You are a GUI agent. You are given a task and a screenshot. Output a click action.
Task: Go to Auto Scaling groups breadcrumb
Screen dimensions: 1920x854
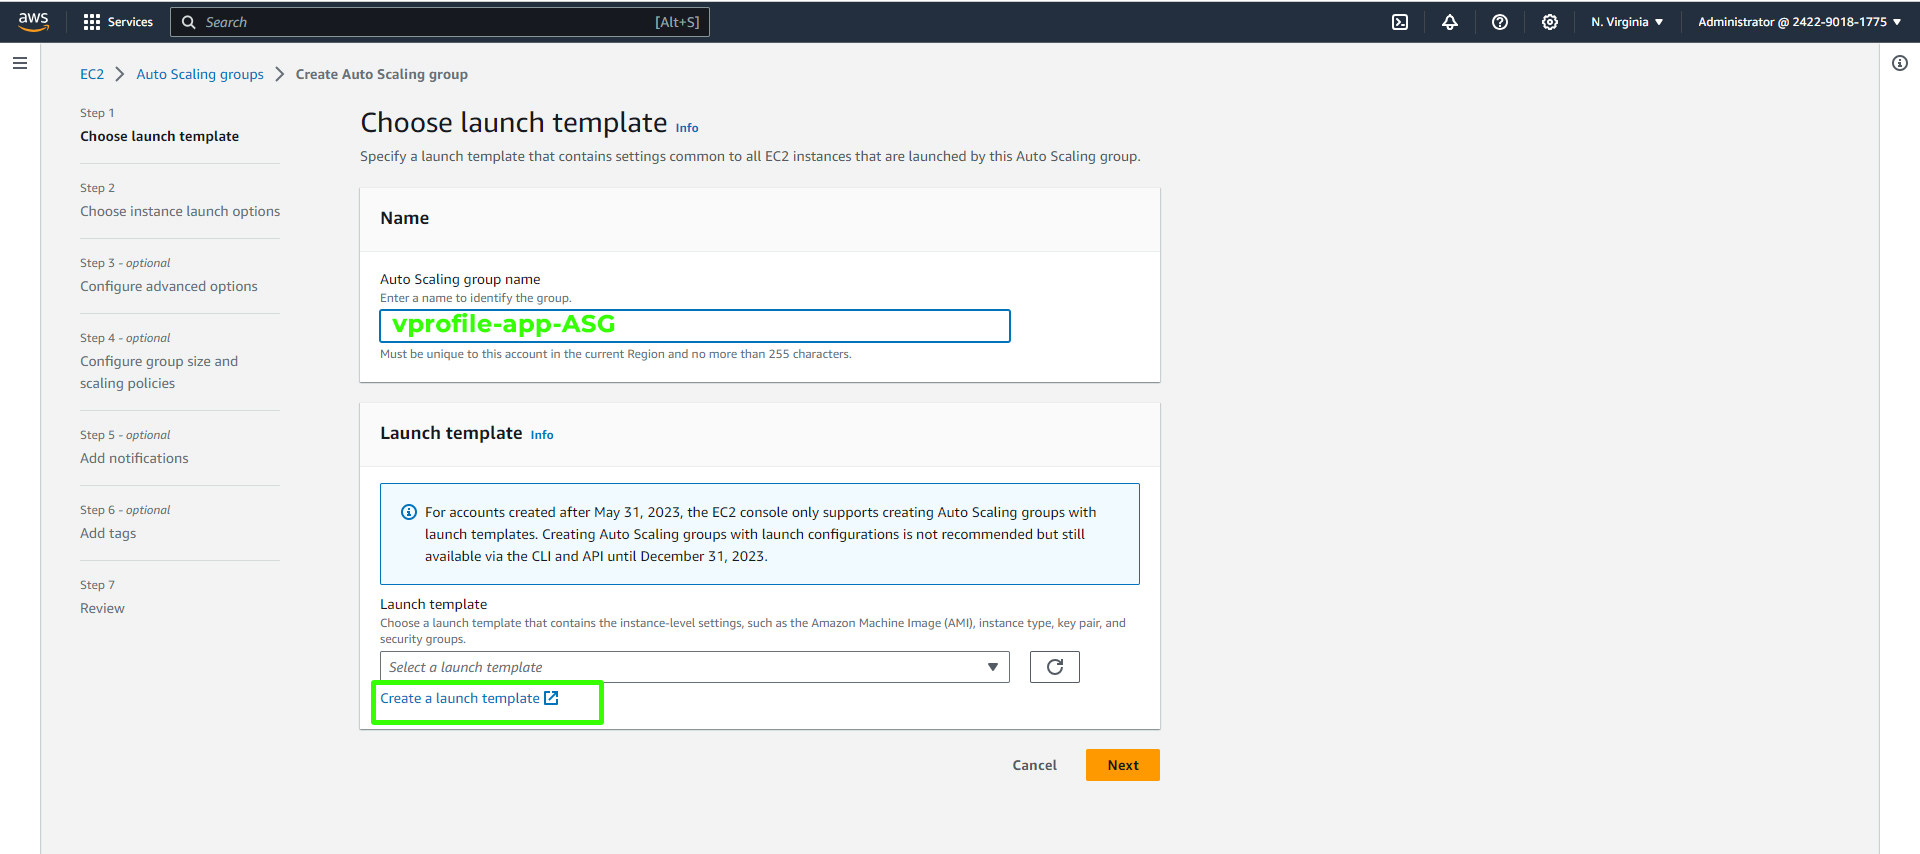(200, 74)
